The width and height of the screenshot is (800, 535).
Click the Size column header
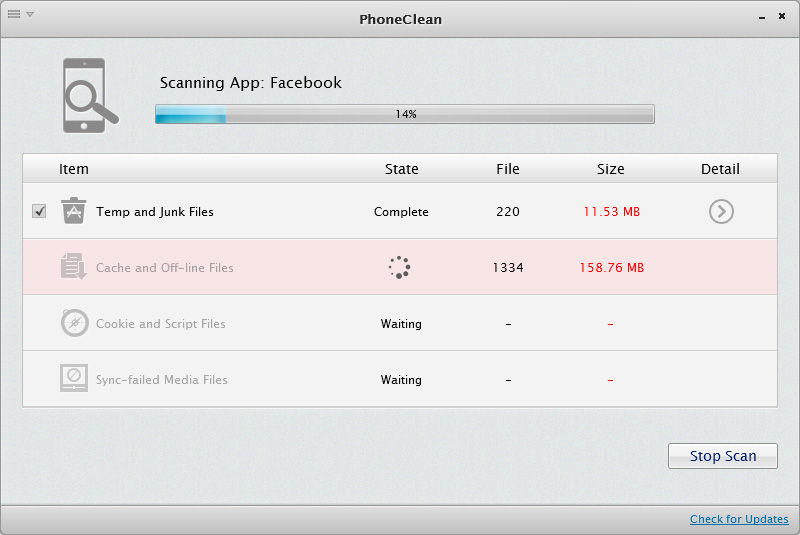click(x=611, y=169)
